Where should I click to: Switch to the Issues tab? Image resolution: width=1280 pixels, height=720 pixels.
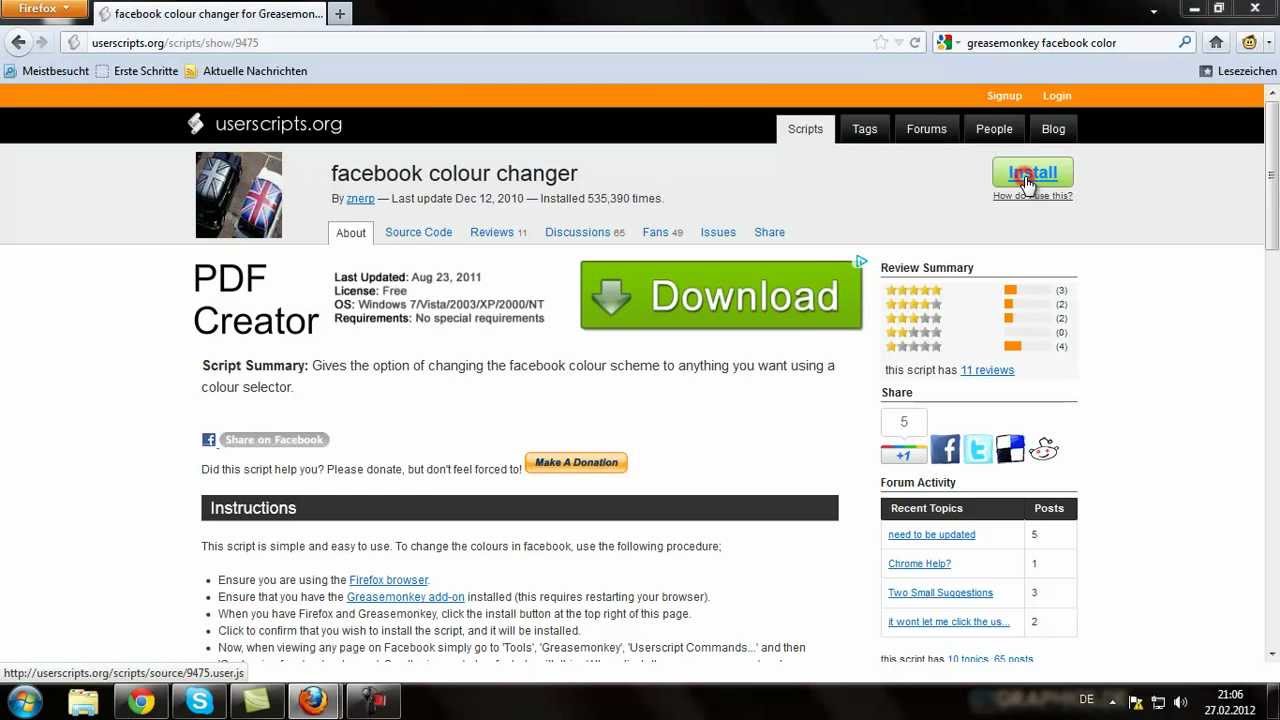(x=718, y=232)
